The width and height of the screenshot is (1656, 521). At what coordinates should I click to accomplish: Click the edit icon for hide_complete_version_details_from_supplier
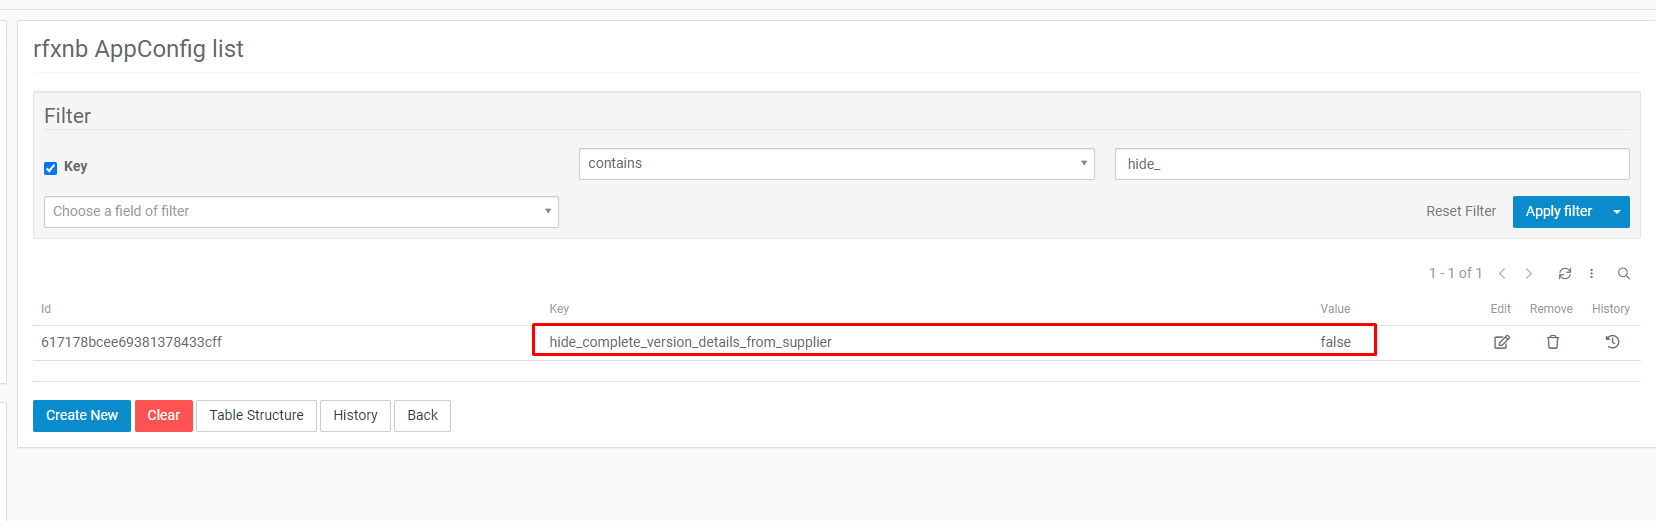coord(1501,342)
